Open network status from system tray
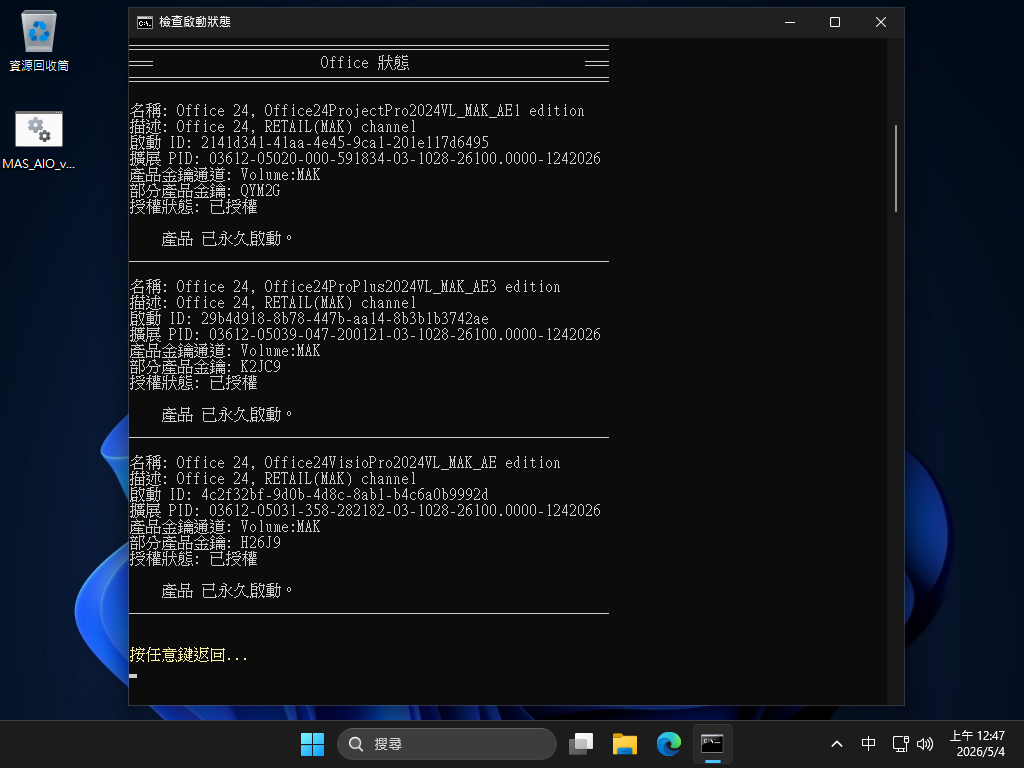Viewport: 1024px width, 768px height. pyautogui.click(x=901, y=744)
